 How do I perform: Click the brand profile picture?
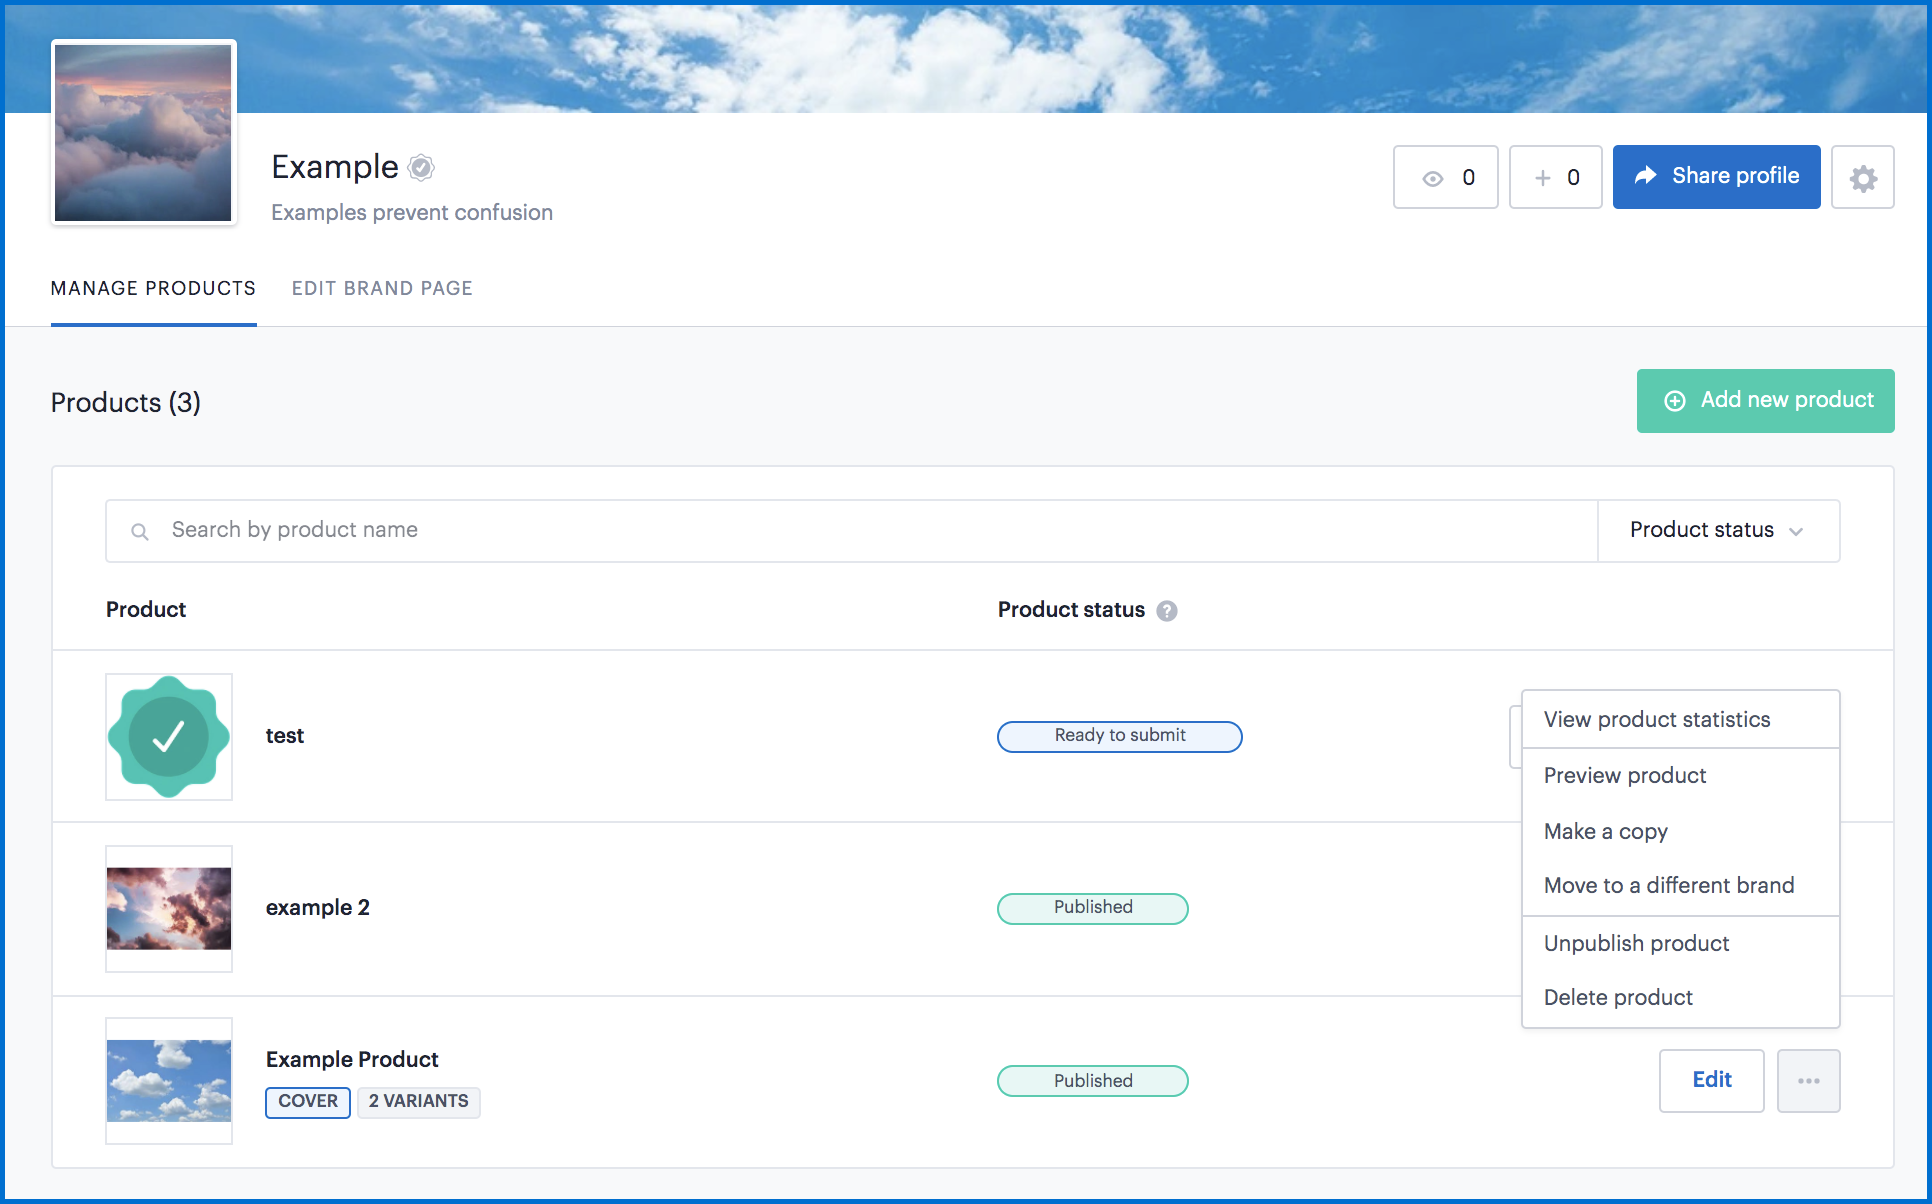click(144, 133)
